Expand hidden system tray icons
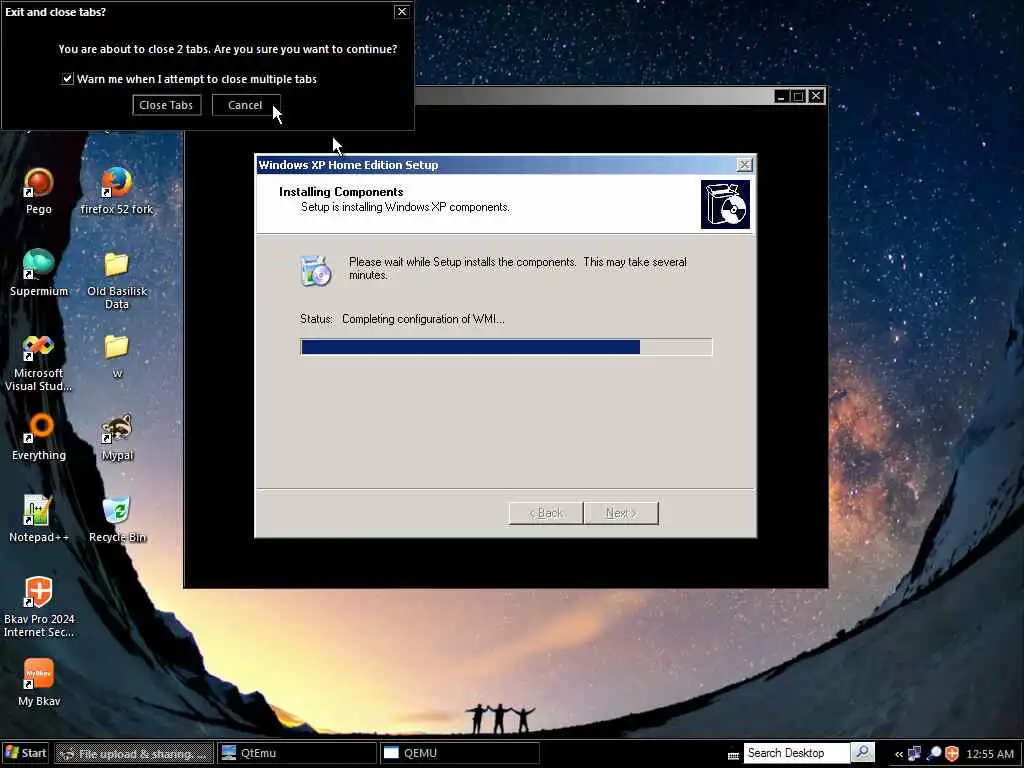1024x768 pixels. [x=899, y=754]
